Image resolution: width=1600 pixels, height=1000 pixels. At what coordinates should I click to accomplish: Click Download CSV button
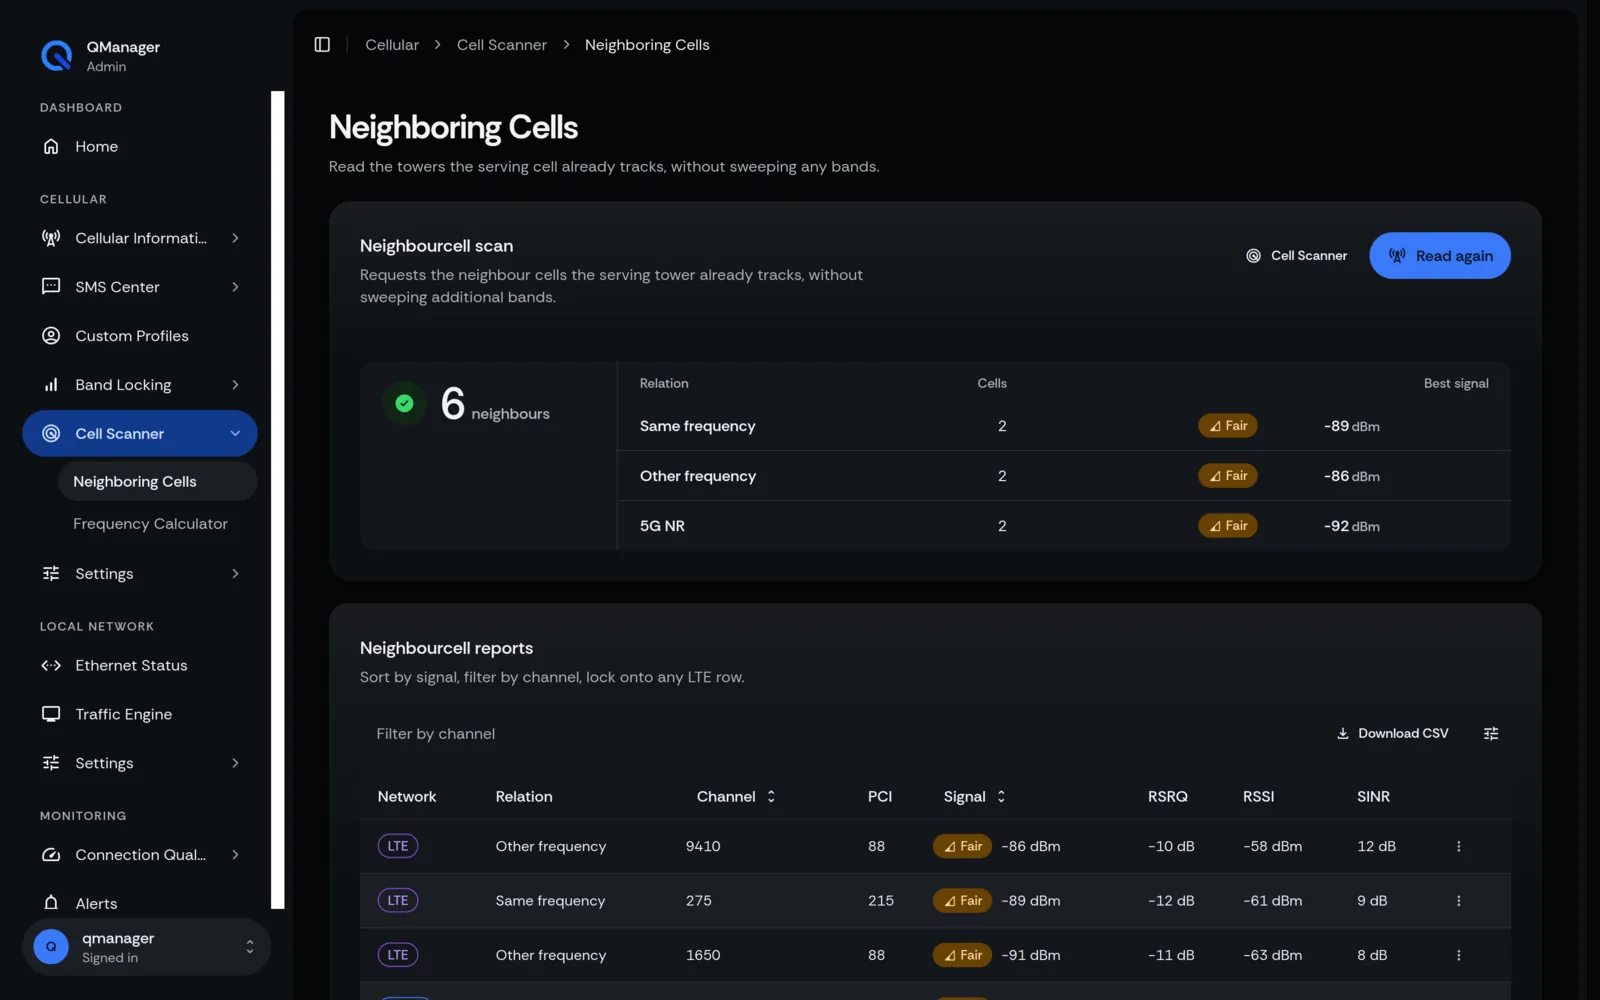1392,734
